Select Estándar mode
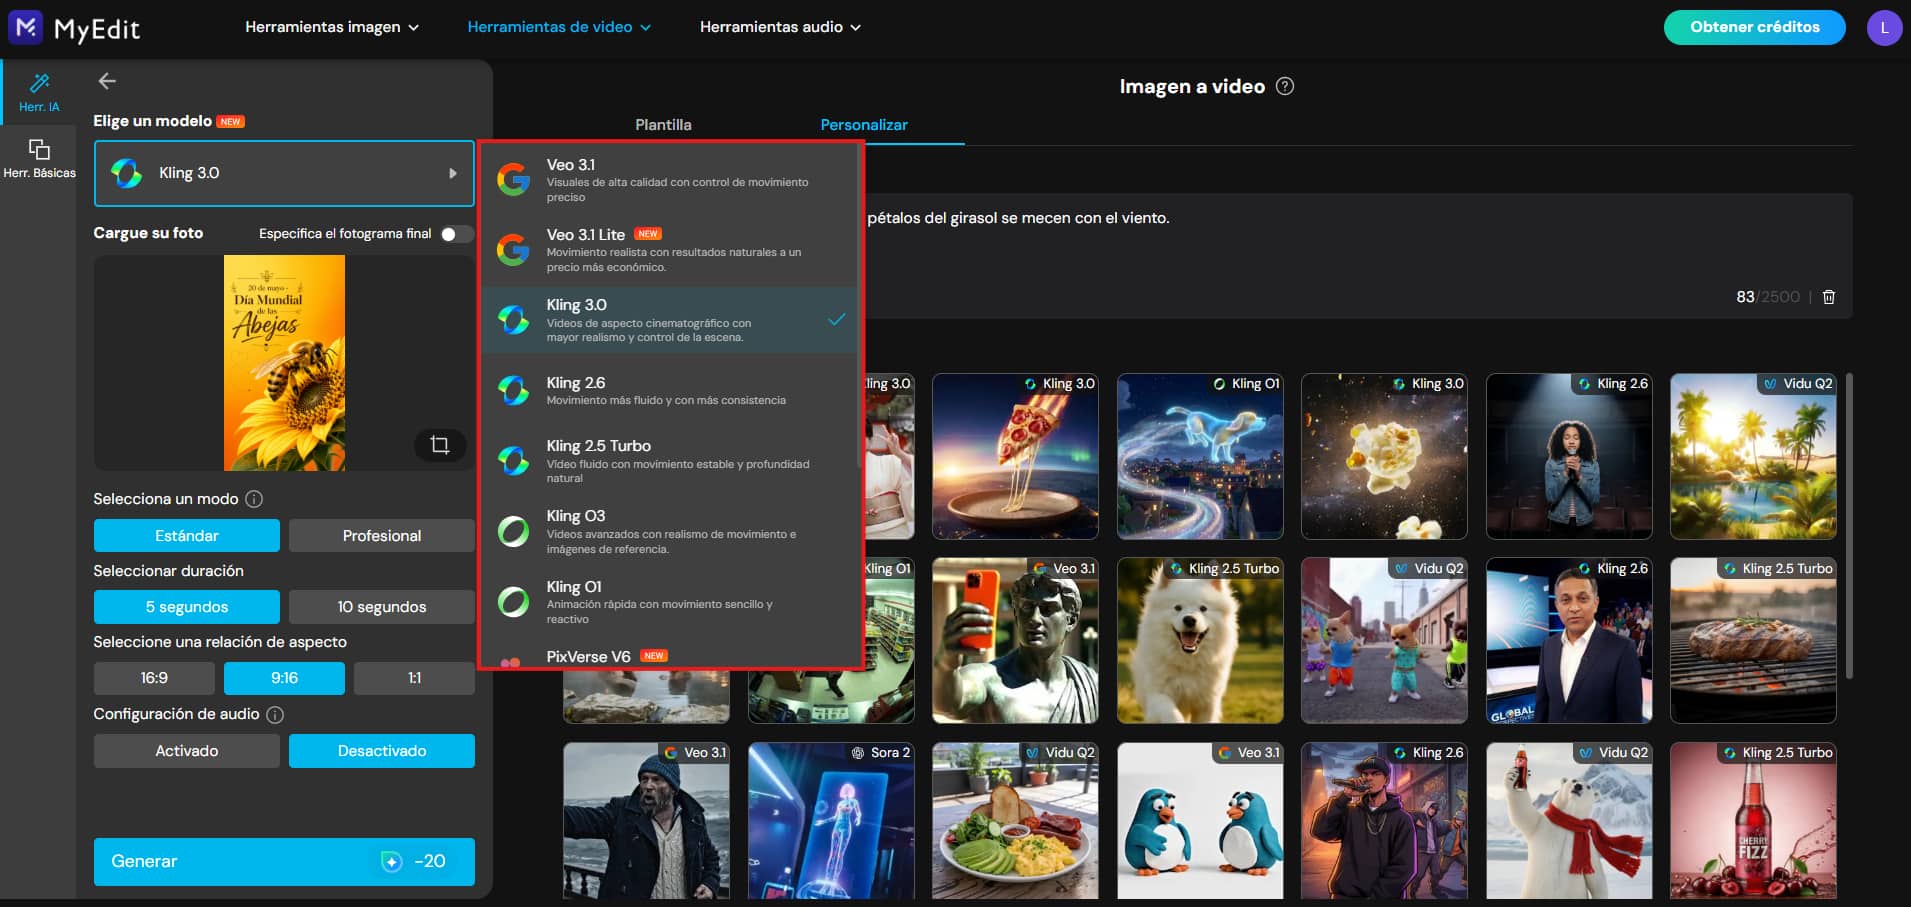 click(187, 536)
